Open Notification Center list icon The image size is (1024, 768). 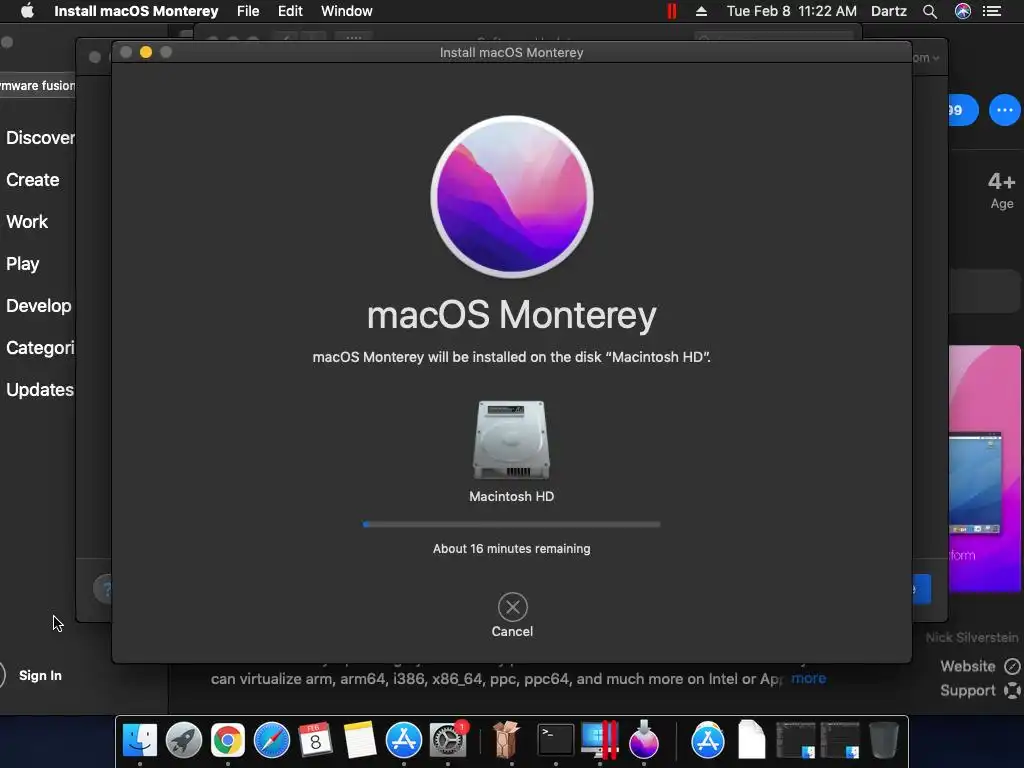click(x=992, y=11)
